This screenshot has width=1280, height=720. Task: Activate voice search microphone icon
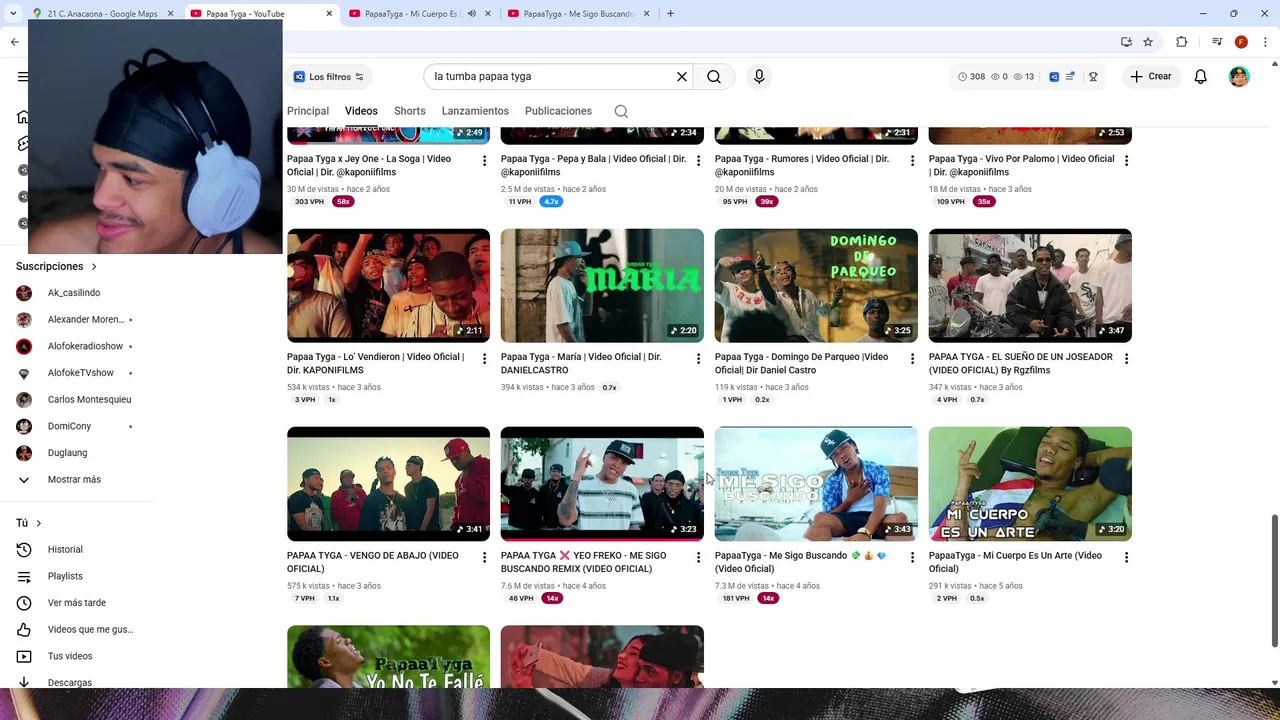(x=759, y=77)
